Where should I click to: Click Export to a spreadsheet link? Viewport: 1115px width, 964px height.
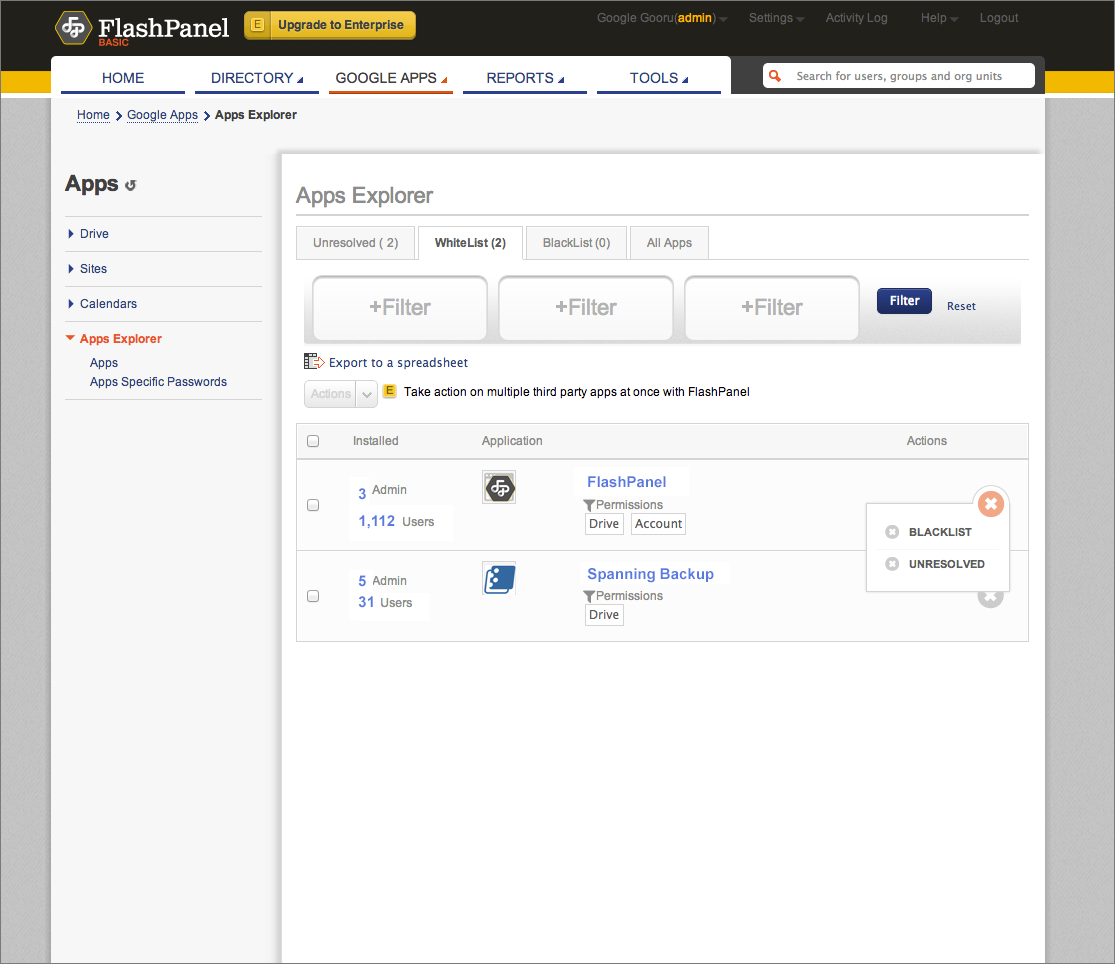(x=398, y=363)
